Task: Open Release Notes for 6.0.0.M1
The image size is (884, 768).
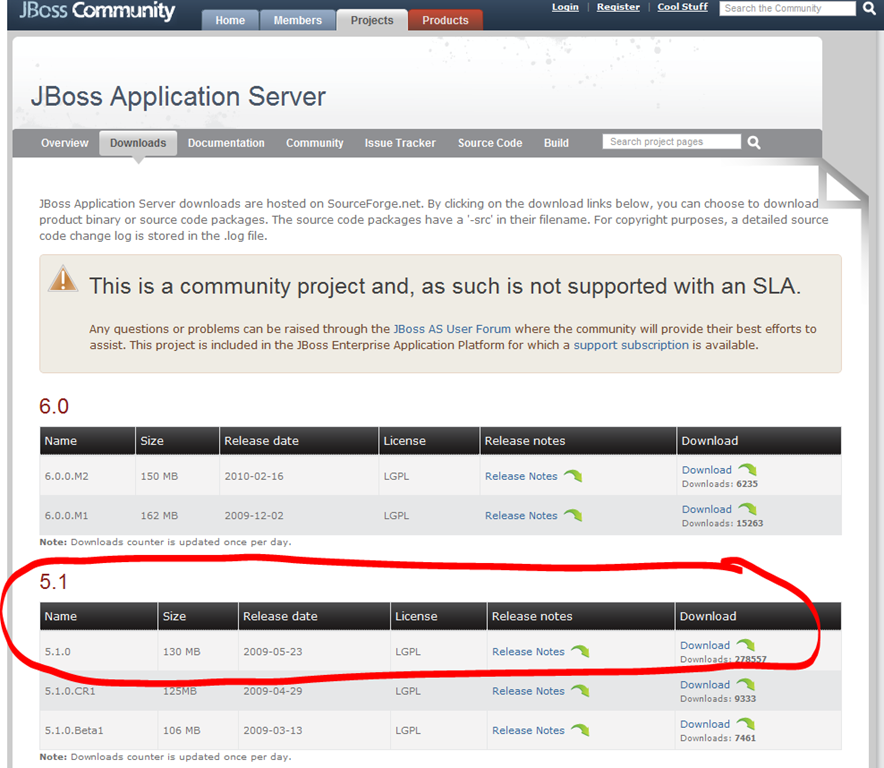Action: [521, 516]
